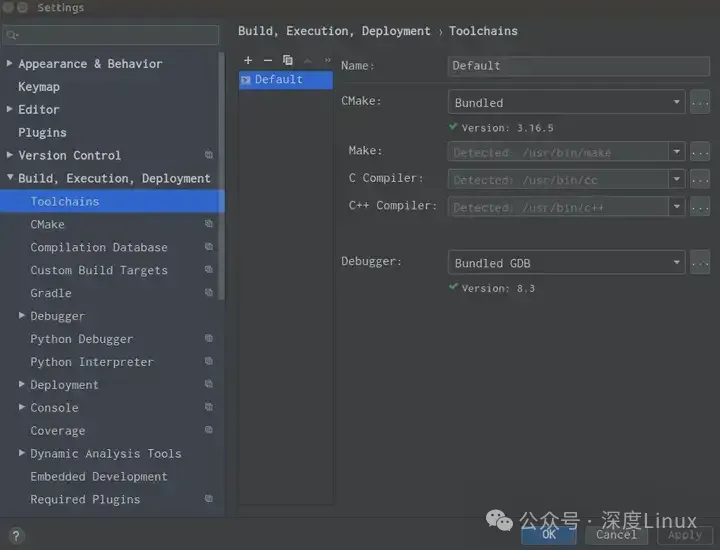
Task: Click the settings search field
Action: [x=112, y=36]
